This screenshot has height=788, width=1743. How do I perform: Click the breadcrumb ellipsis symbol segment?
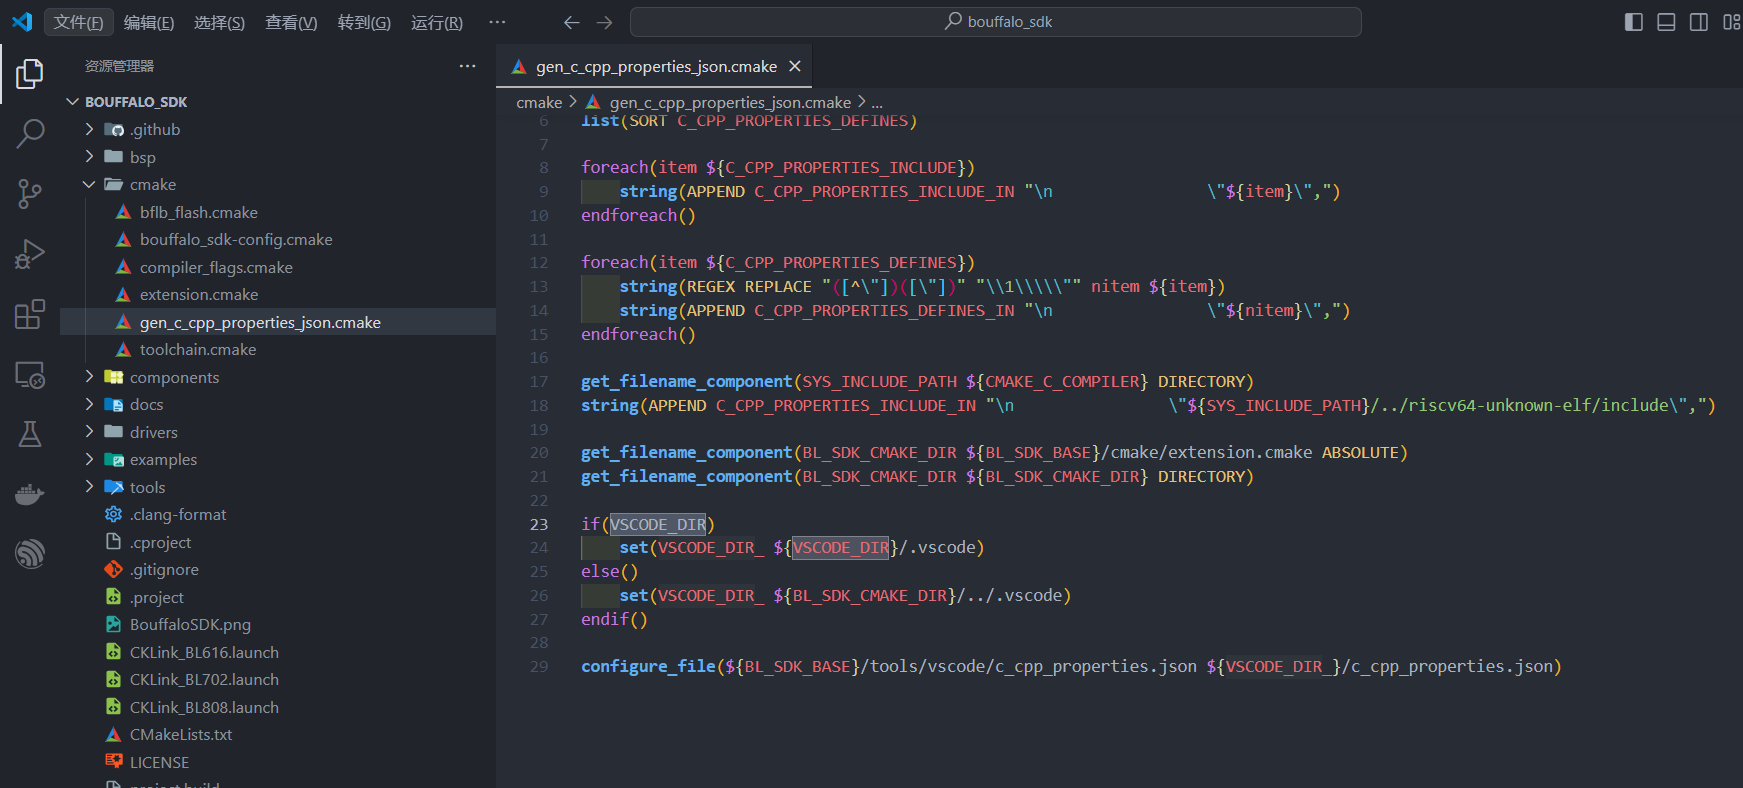pos(877,102)
